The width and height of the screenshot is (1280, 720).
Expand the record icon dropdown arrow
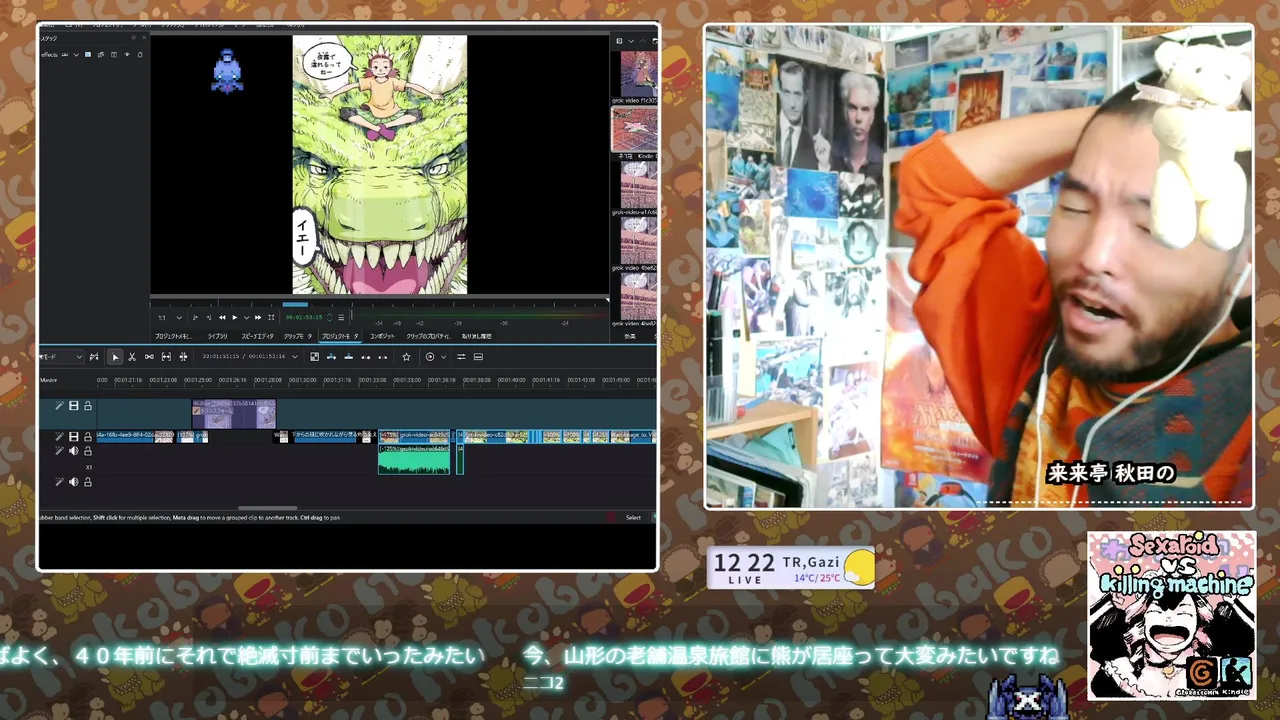pos(443,357)
